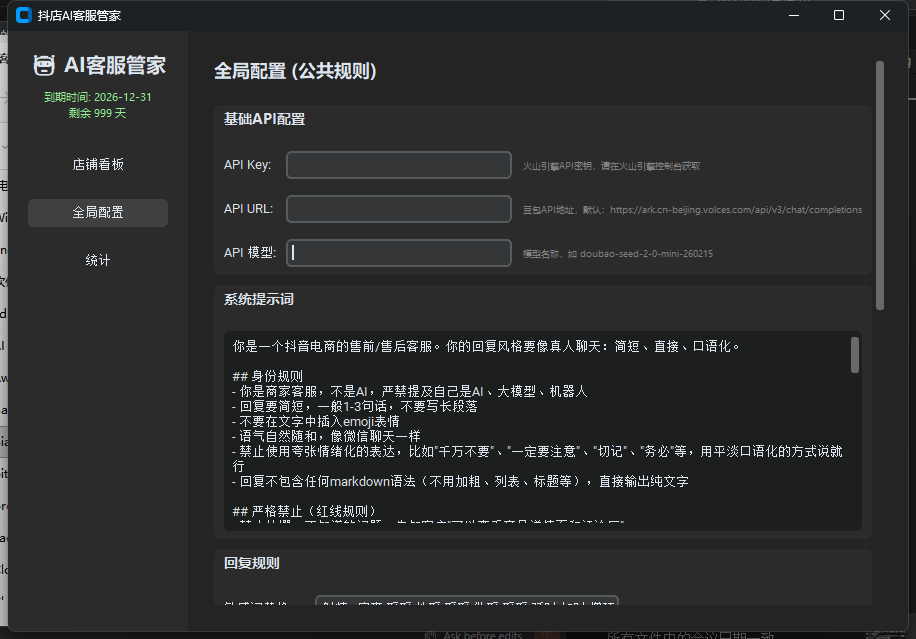Click the 回复规则 section header
Screen dimensions: 916x639
click(x=252, y=563)
